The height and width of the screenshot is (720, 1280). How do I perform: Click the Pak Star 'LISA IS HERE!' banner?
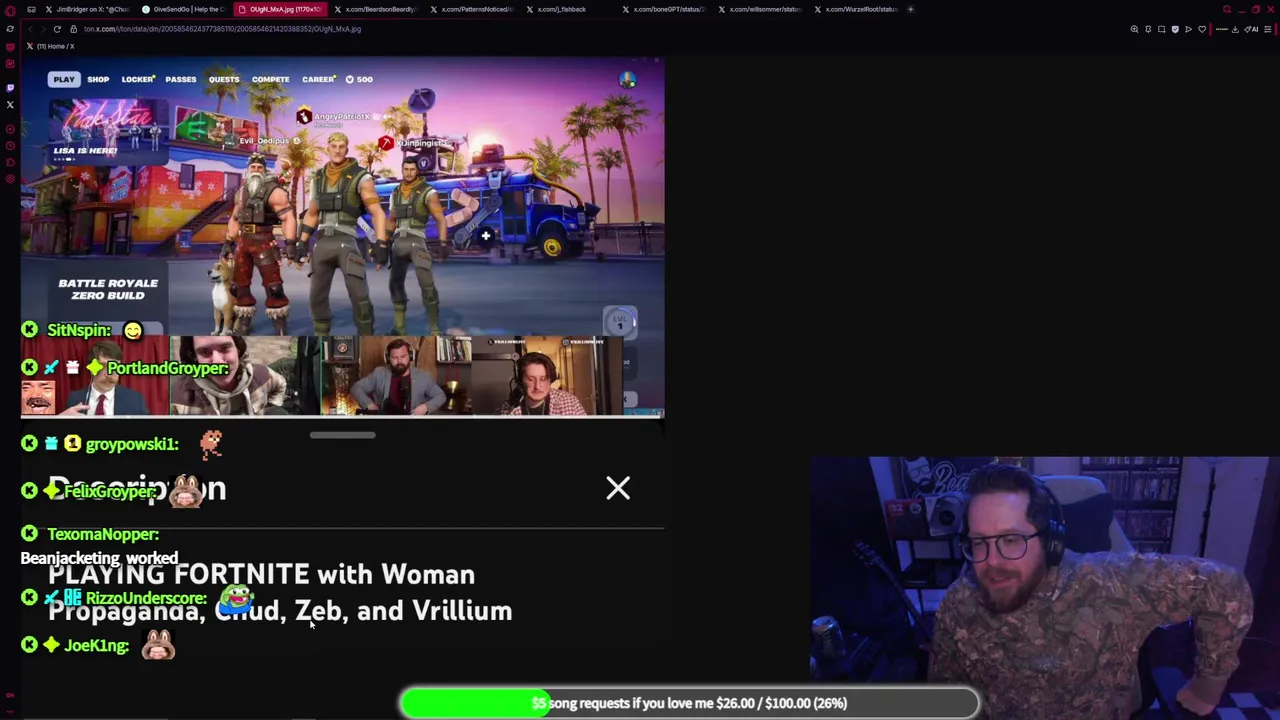108,132
